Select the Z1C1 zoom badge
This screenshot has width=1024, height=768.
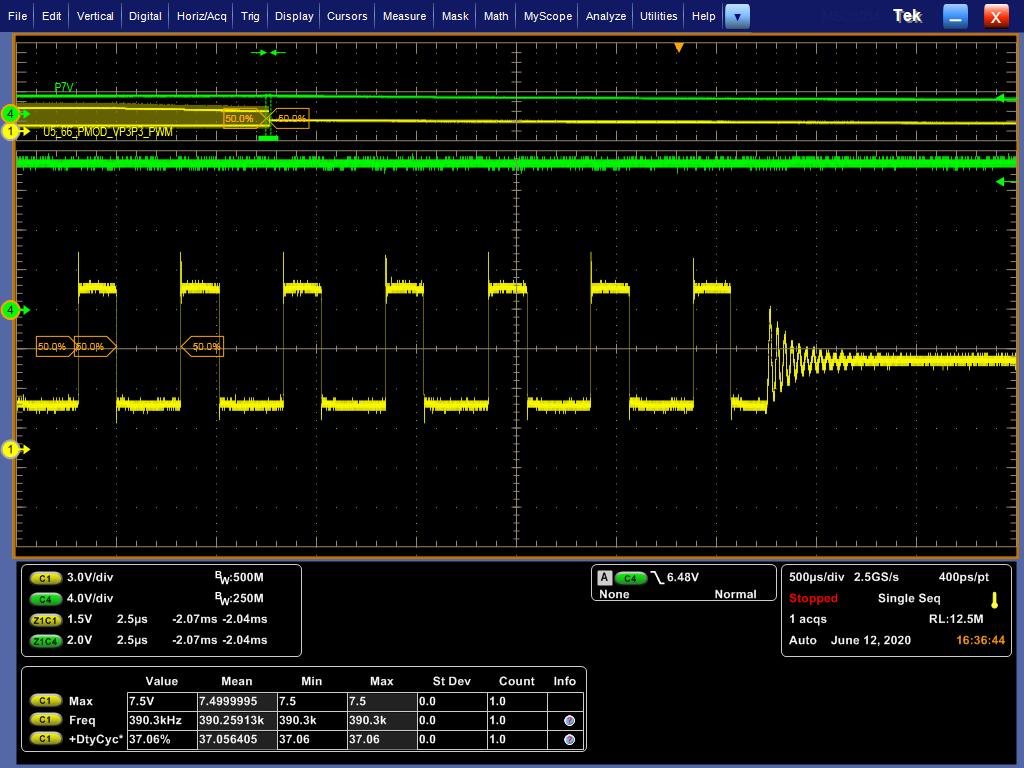tap(45, 620)
